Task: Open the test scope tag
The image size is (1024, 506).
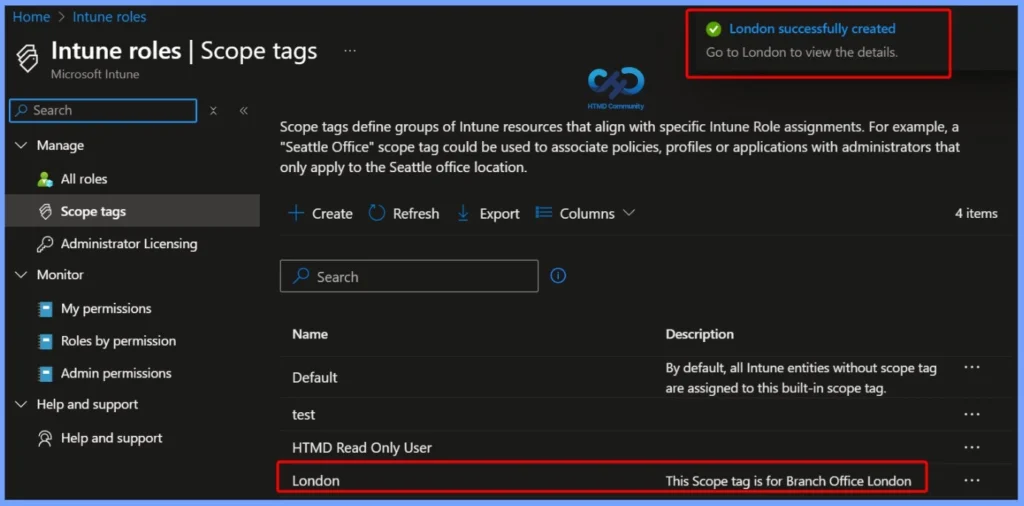Action: [304, 415]
